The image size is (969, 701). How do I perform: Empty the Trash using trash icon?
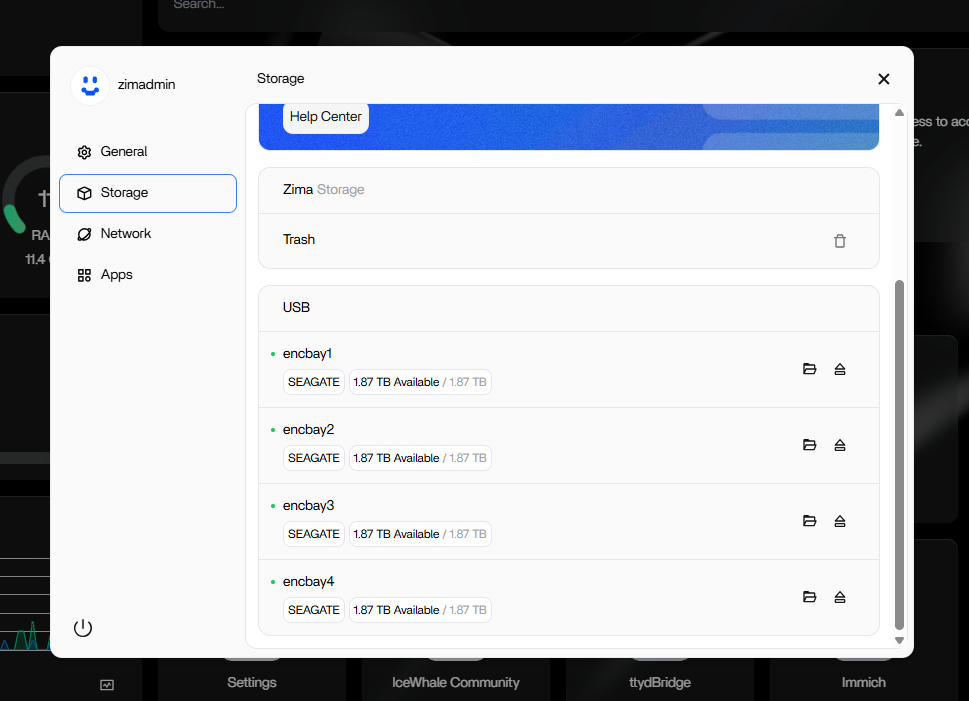(x=840, y=241)
